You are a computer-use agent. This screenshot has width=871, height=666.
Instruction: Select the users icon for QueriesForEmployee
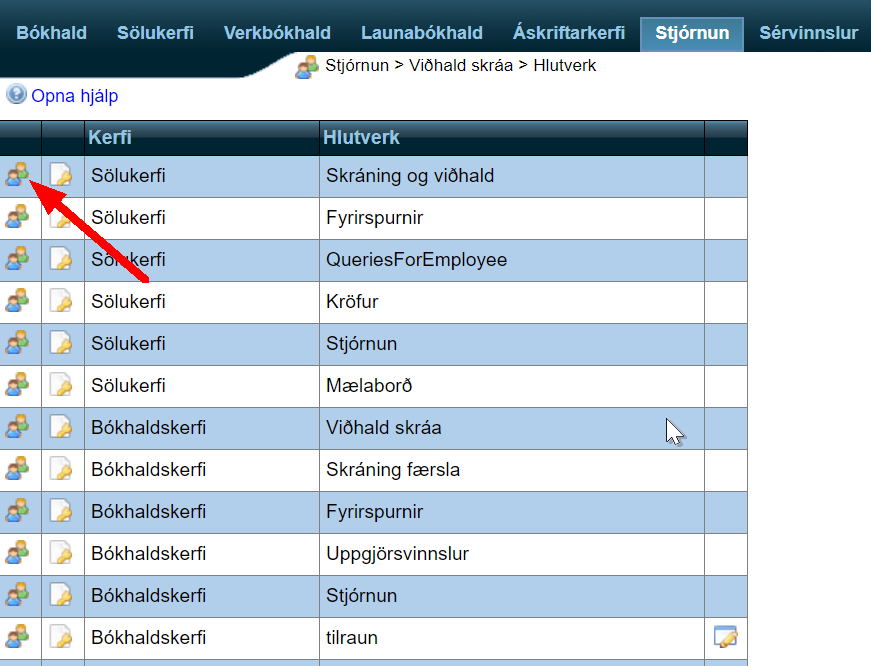pyautogui.click(x=18, y=259)
